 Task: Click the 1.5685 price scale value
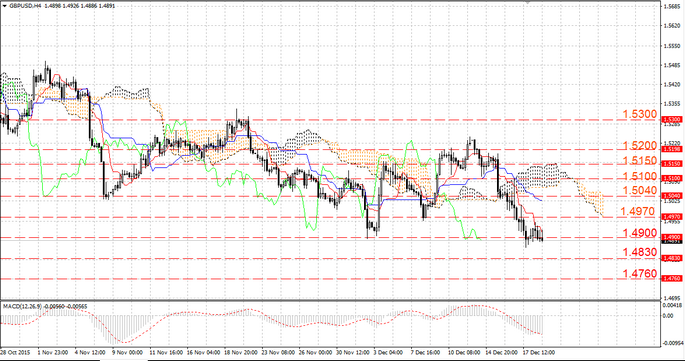673,7
